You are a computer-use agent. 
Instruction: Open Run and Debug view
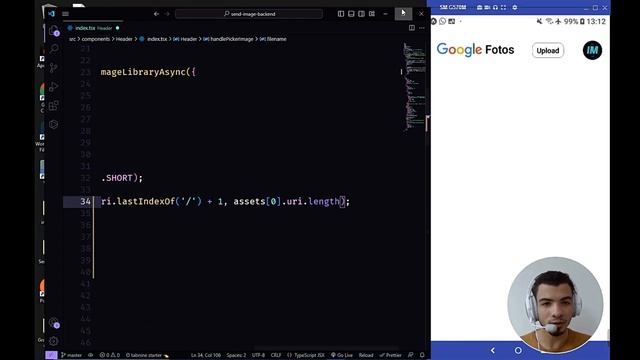point(53,87)
